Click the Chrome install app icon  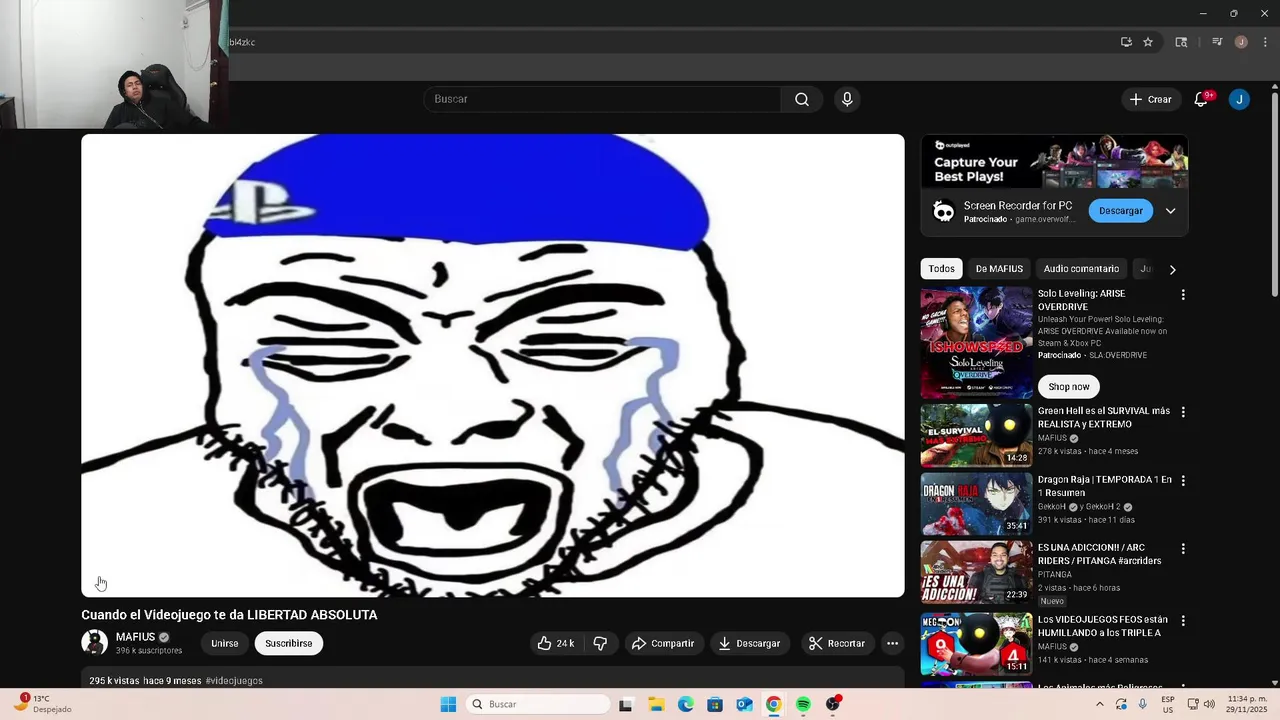pos(1126,42)
